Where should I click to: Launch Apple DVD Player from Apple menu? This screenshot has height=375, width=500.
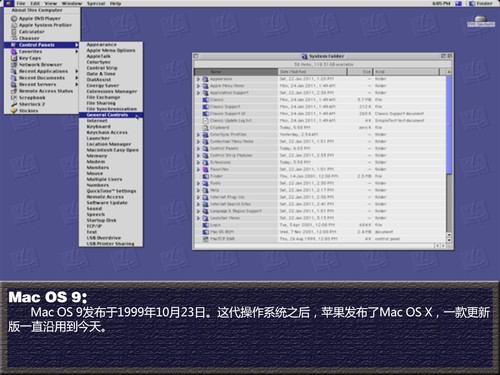pyautogui.click(x=42, y=18)
